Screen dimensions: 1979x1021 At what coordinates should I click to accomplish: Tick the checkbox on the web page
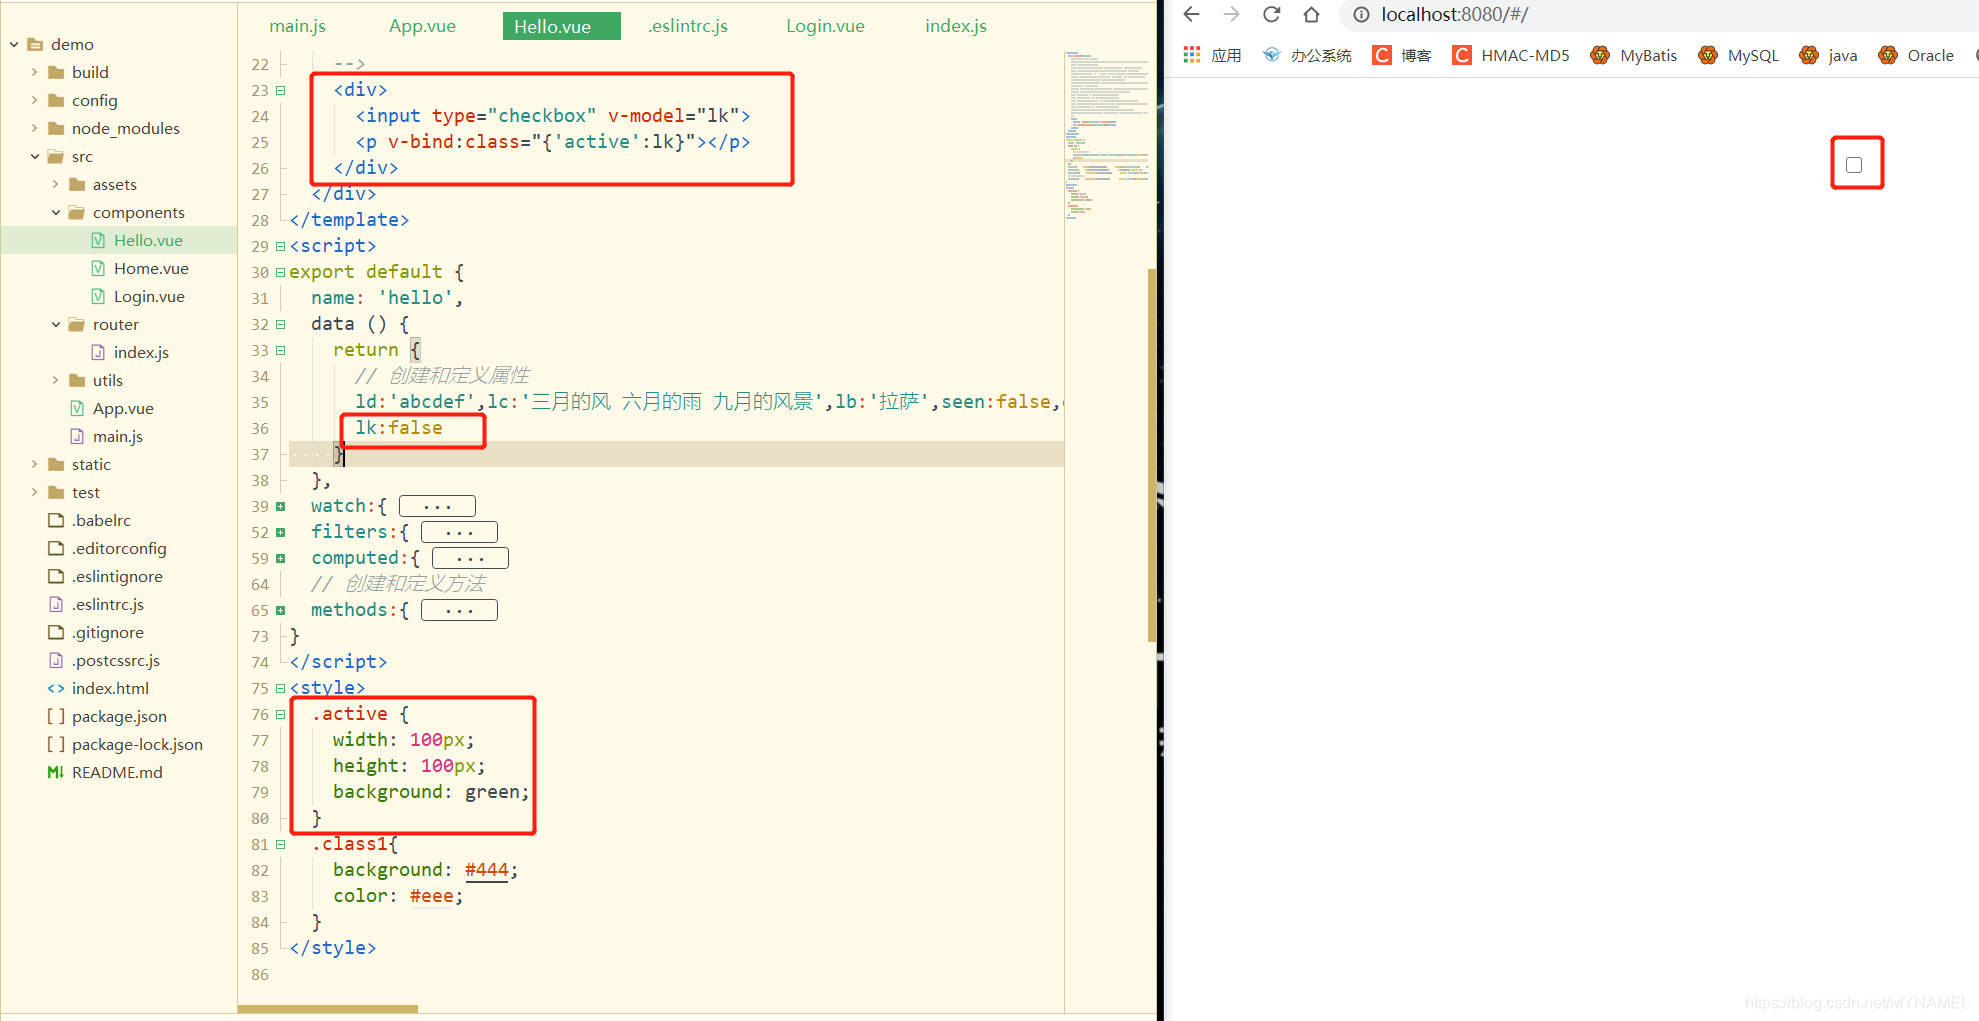tap(1854, 165)
